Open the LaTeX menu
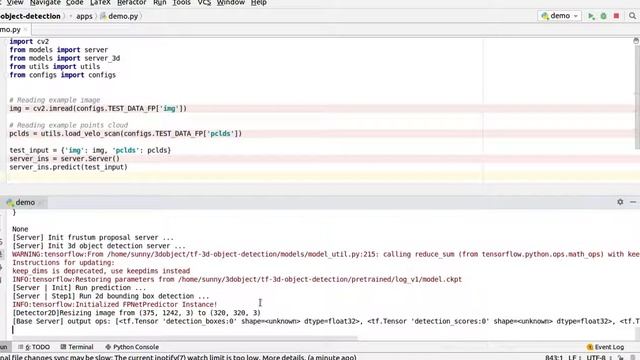The image size is (640, 360). 100,3
